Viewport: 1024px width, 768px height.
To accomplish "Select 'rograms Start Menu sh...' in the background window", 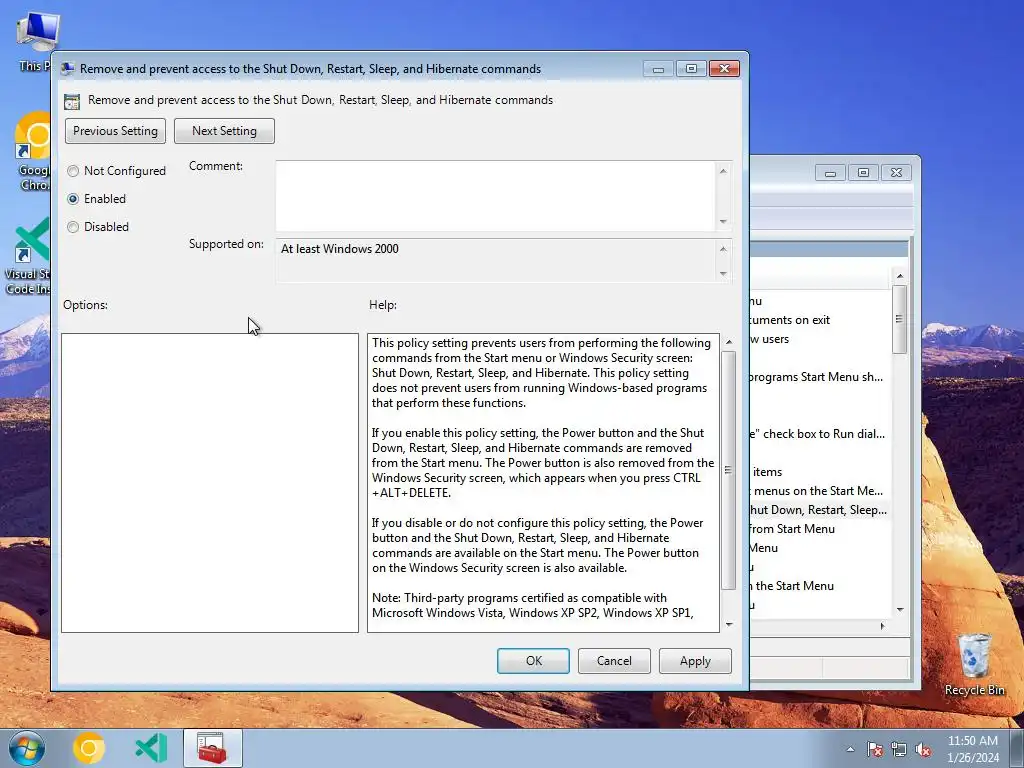I will (816, 377).
